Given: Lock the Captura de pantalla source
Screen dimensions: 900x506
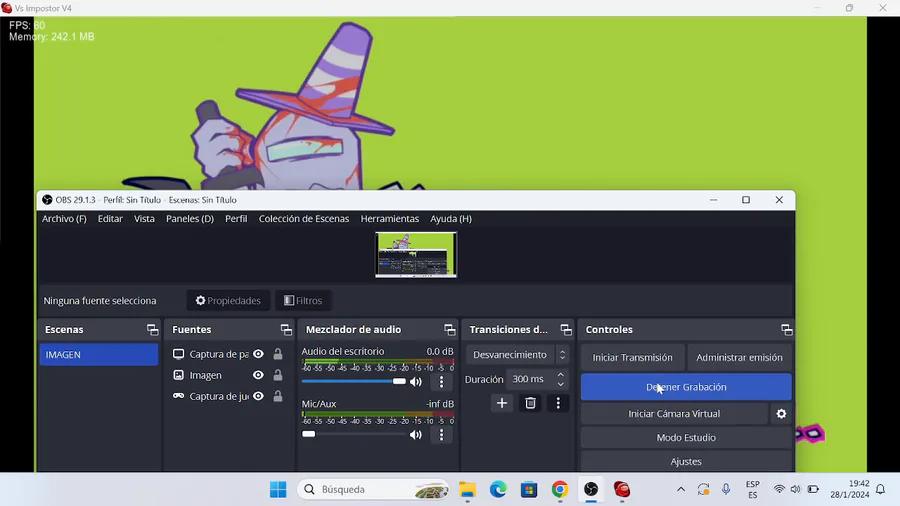Looking at the screenshot, I should coord(278,354).
